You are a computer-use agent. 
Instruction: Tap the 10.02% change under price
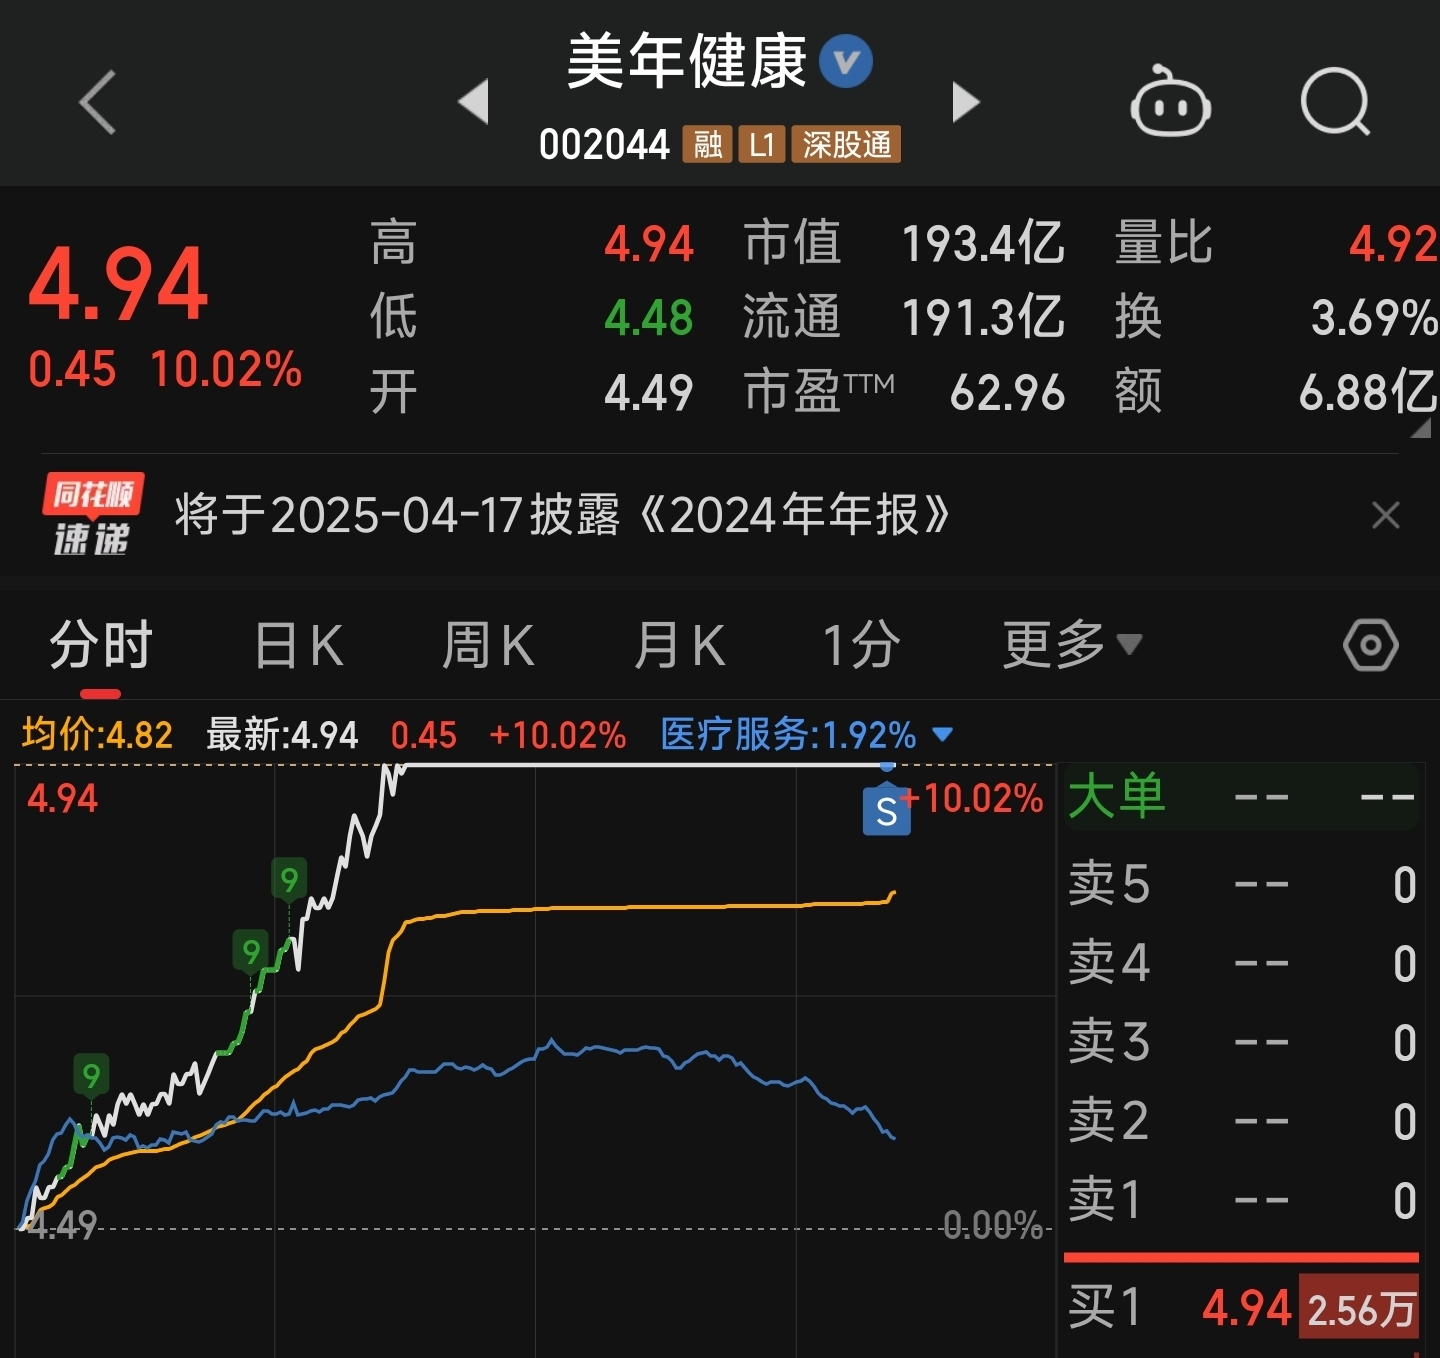226,369
